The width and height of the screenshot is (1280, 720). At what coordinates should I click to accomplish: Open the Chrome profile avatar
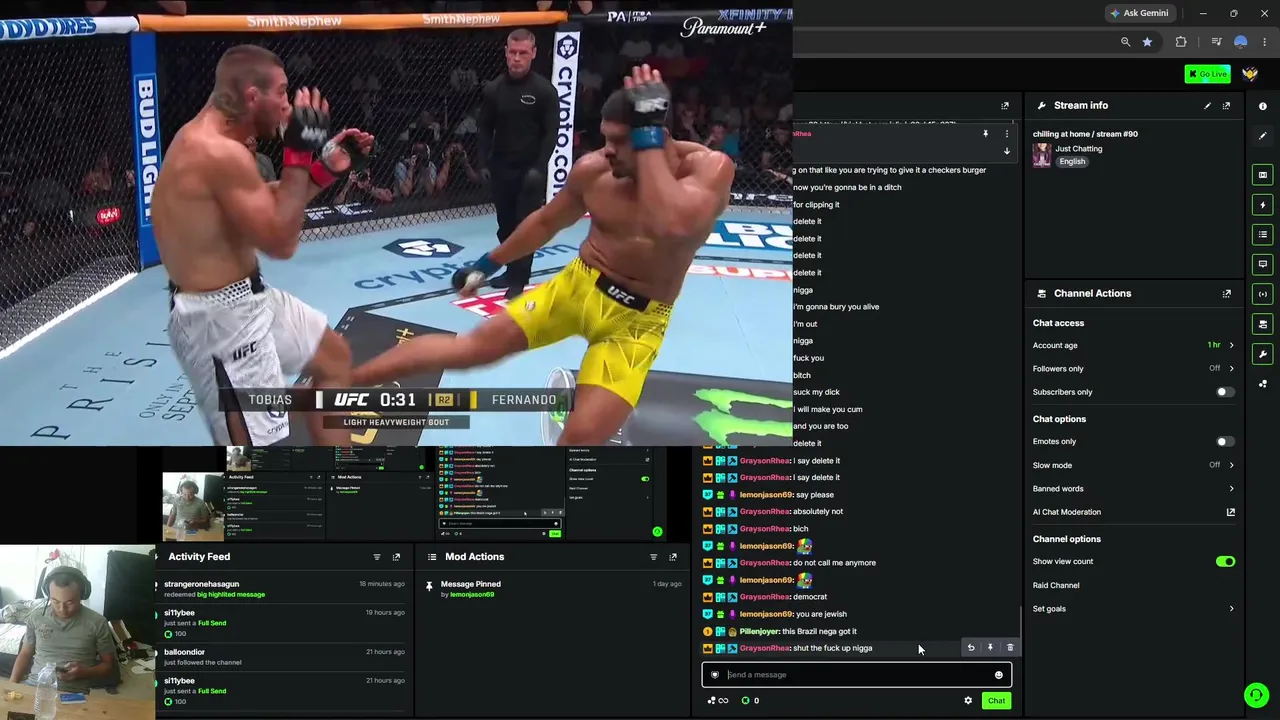coord(1241,42)
